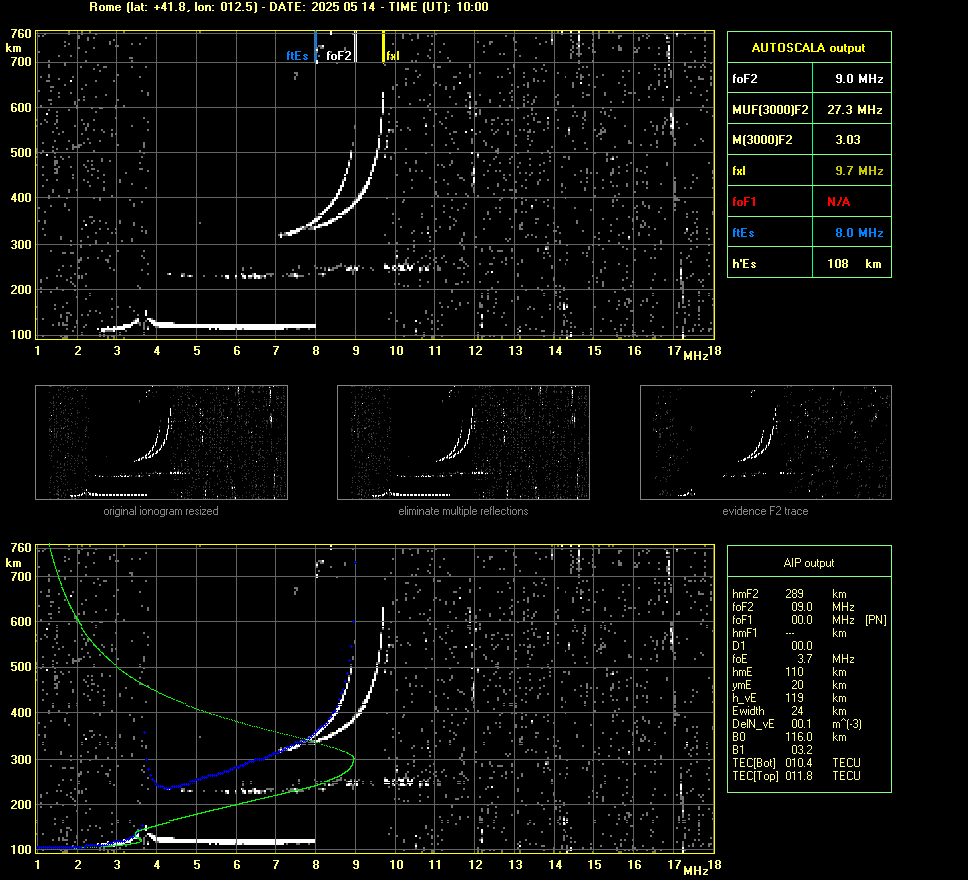The width and height of the screenshot is (968, 880).
Task: Select the h'Es label
Action: (744, 264)
